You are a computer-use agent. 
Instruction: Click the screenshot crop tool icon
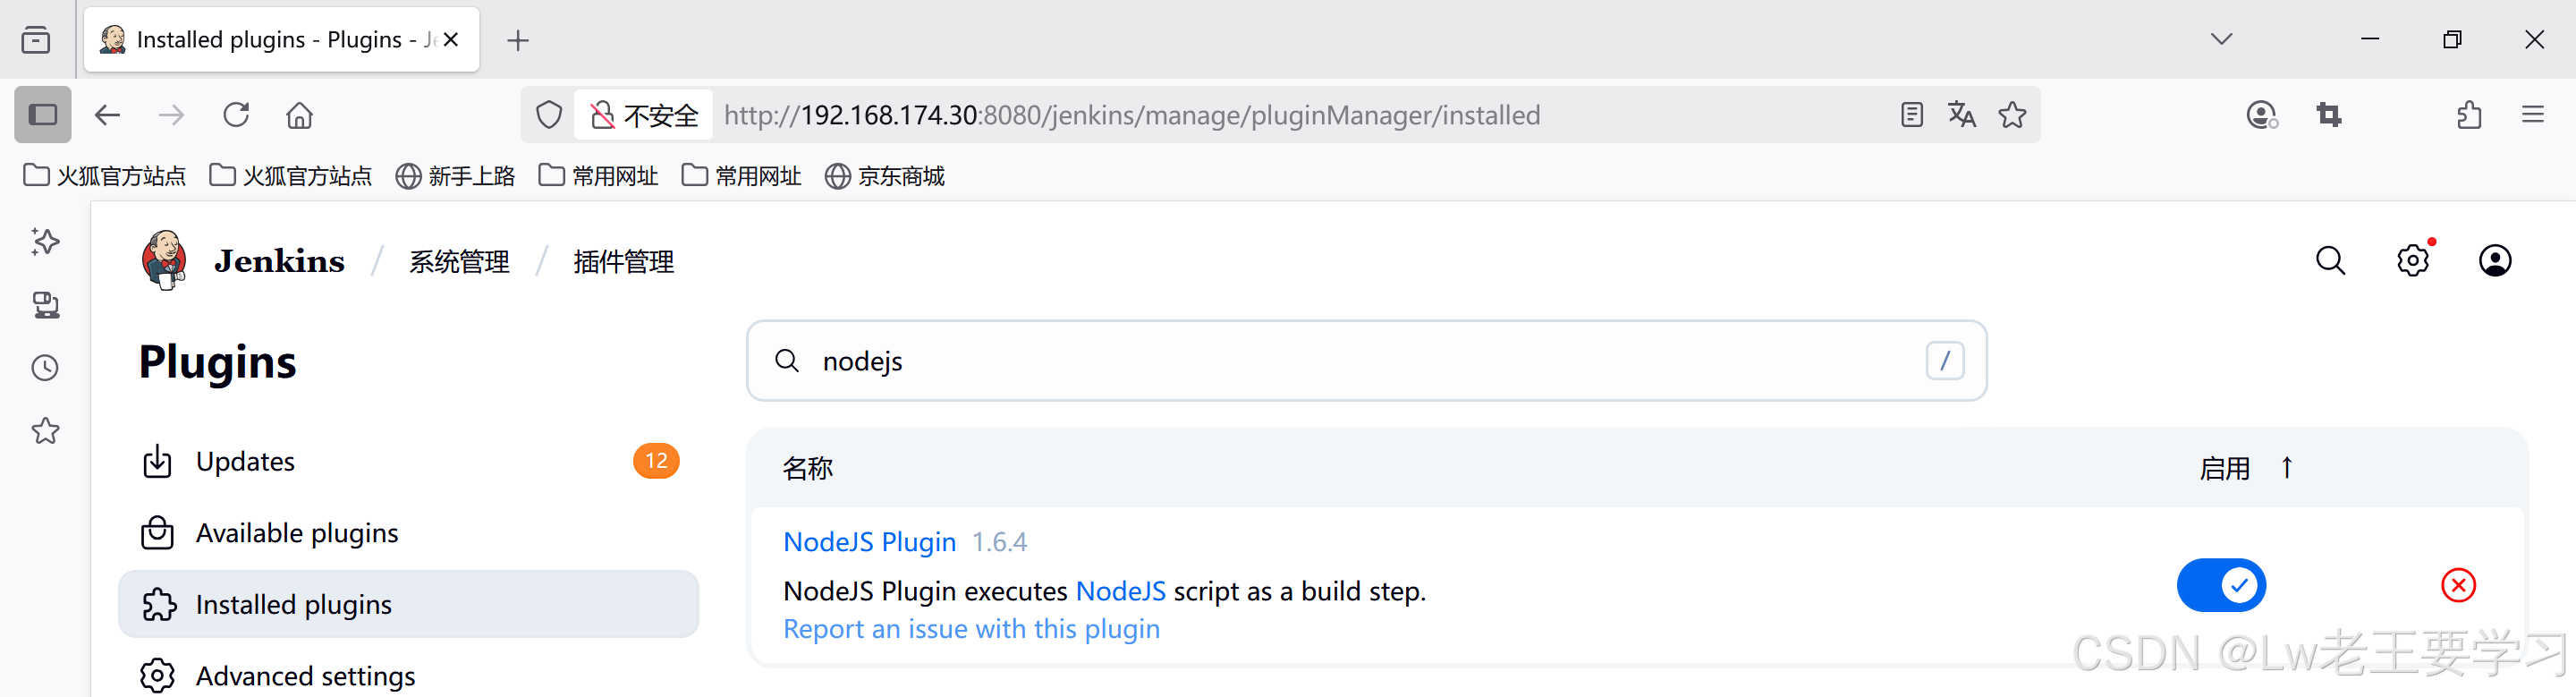2329,115
